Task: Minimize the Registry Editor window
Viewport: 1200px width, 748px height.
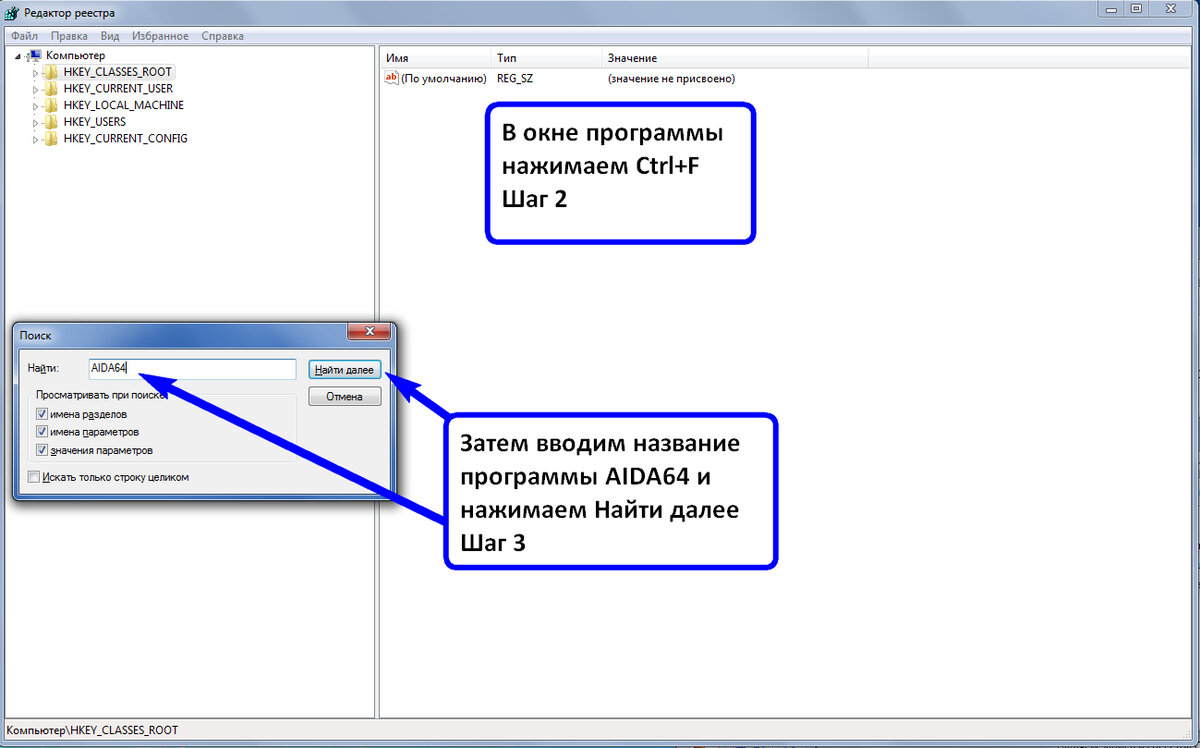Action: click(1111, 9)
